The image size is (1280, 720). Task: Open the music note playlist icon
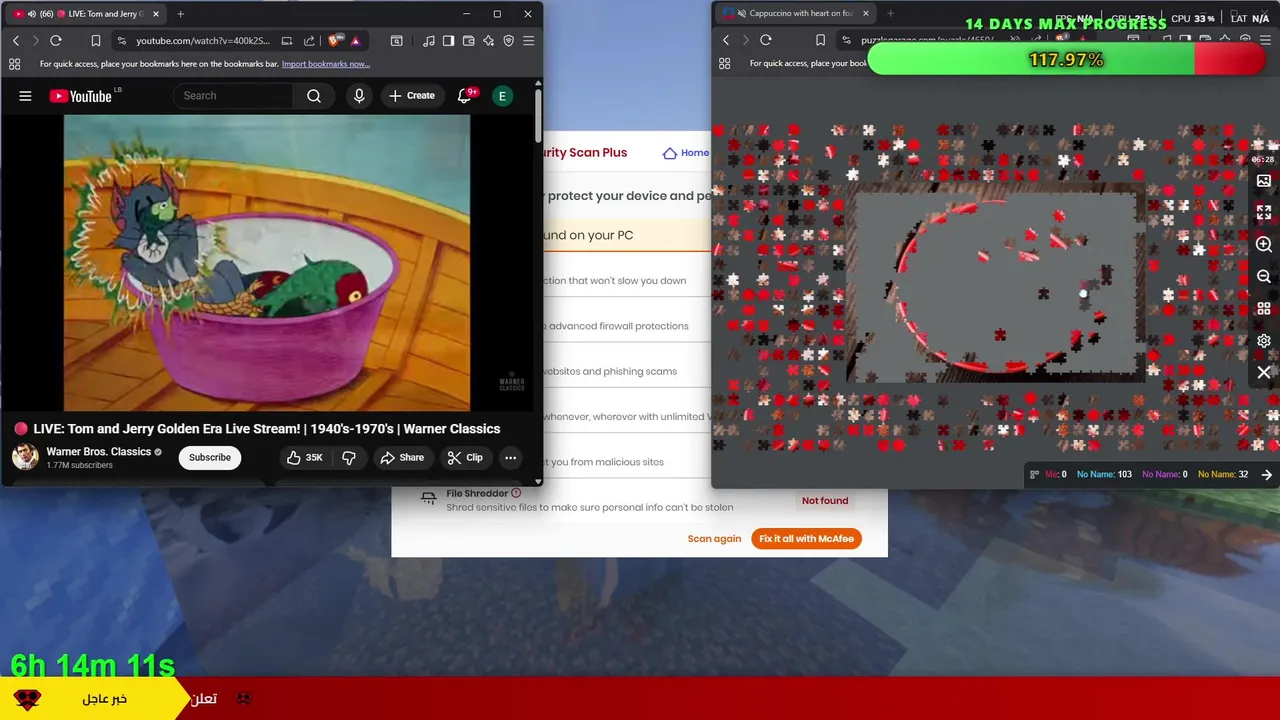click(x=429, y=41)
